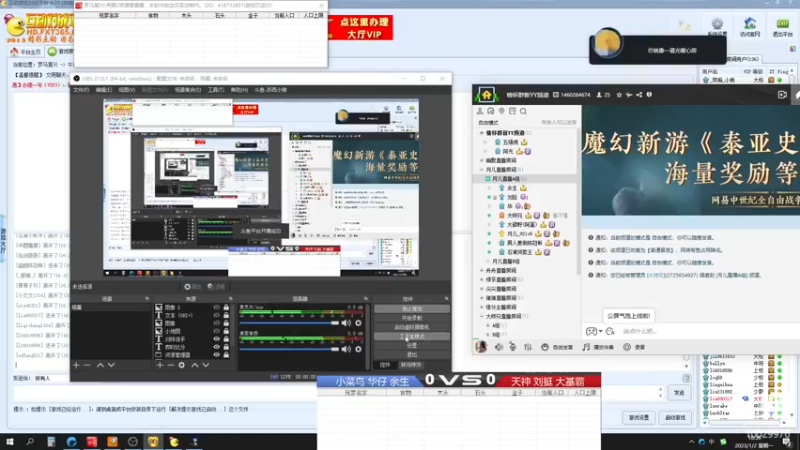Click the emoji game controller icon in YY chat
Viewport: 800px width, 450px height.
point(591,331)
